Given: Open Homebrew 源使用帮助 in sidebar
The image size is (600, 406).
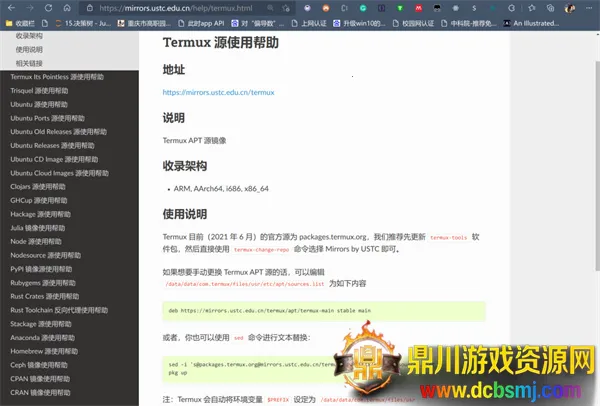Looking at the screenshot, I should (x=44, y=351).
